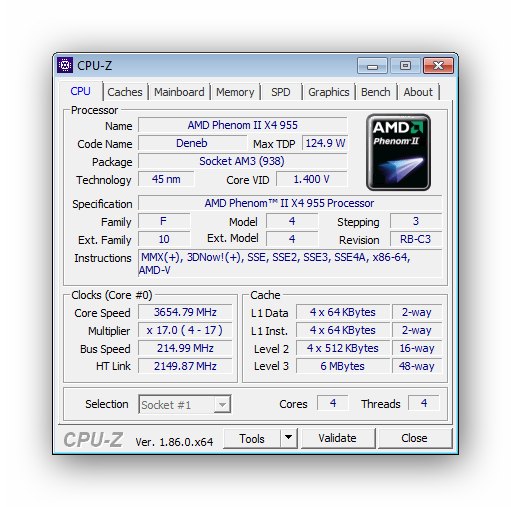This screenshot has width=511, height=507.
Task: Open the Bench tab
Action: coord(376,92)
